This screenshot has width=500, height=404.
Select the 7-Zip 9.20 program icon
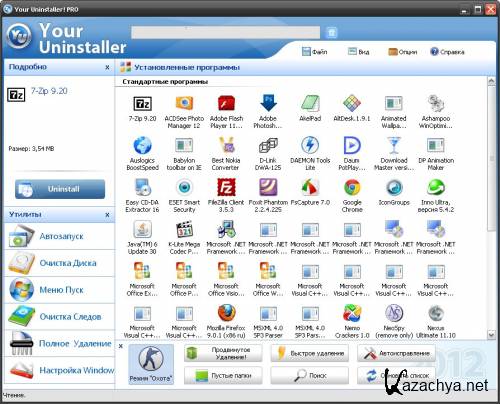[x=143, y=104]
